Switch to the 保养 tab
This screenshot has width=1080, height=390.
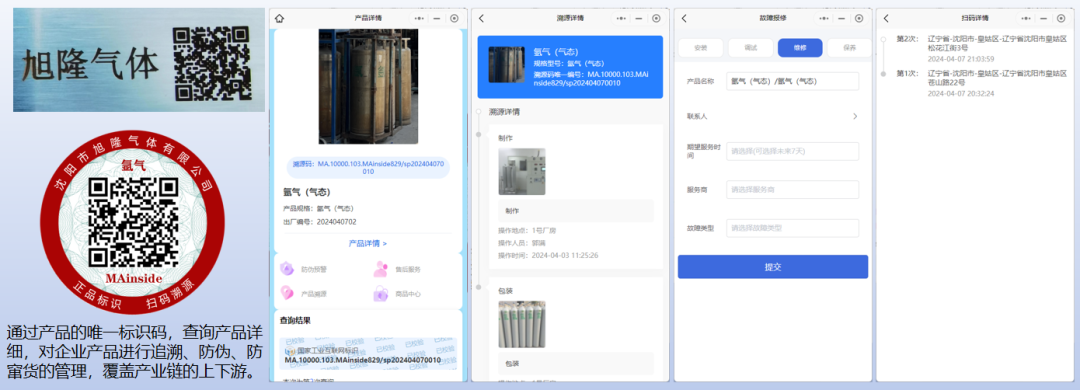point(850,48)
